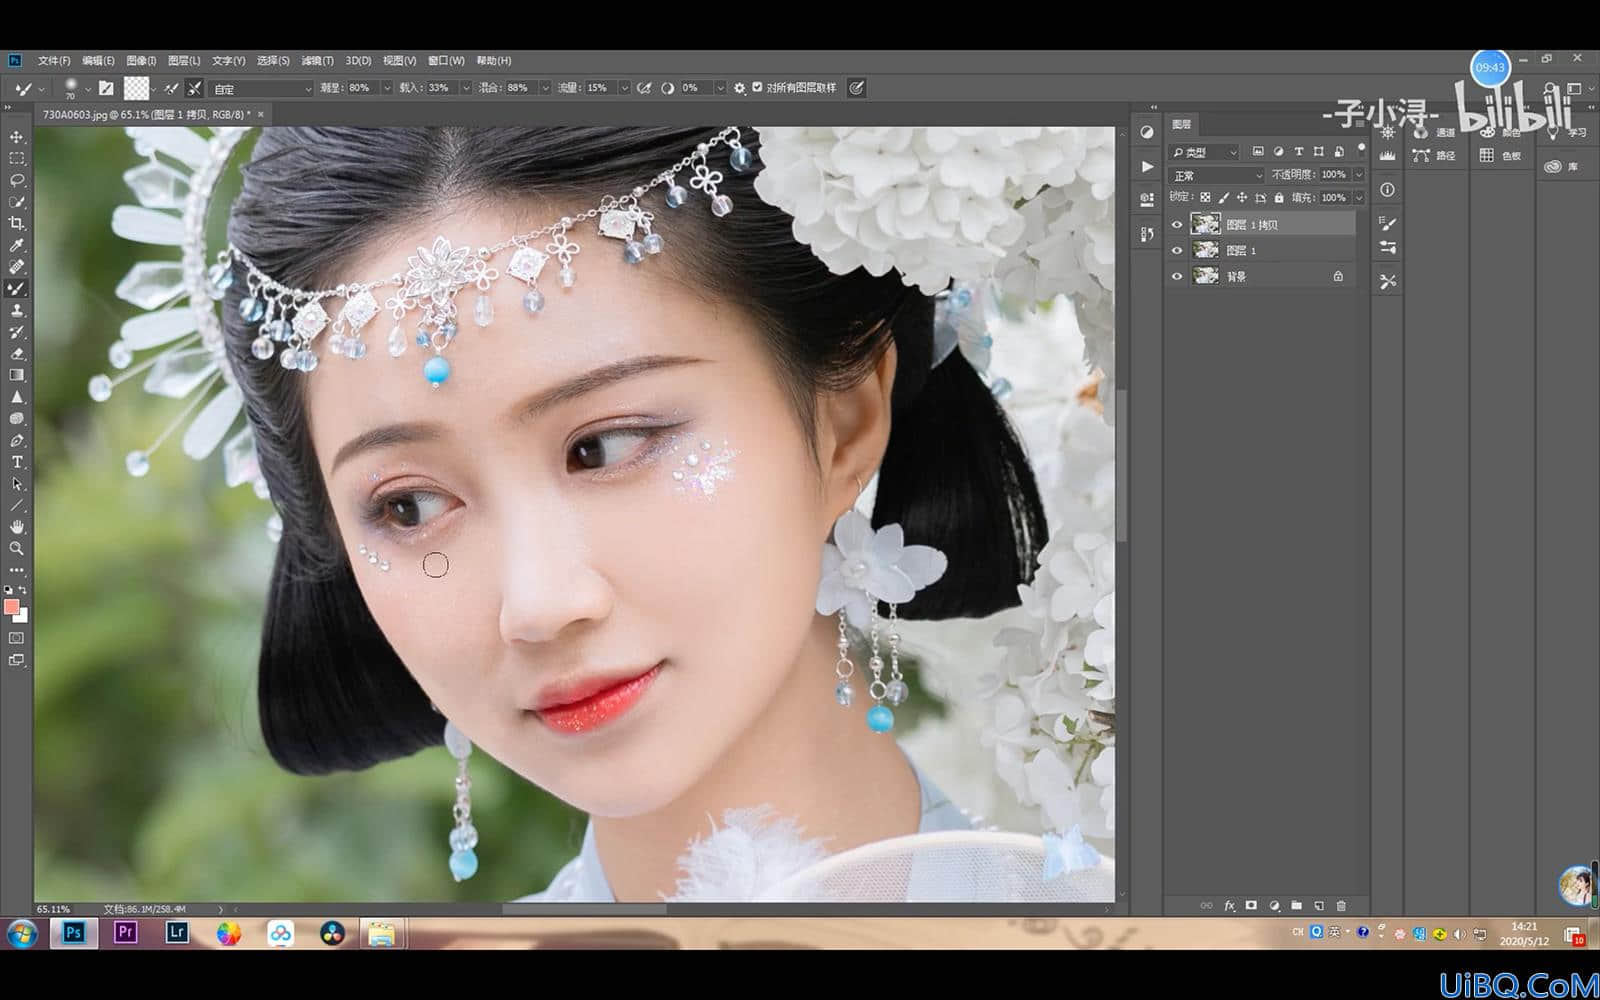Select the Eraser tool
Viewport: 1600px width, 1000px height.
pyautogui.click(x=17, y=354)
